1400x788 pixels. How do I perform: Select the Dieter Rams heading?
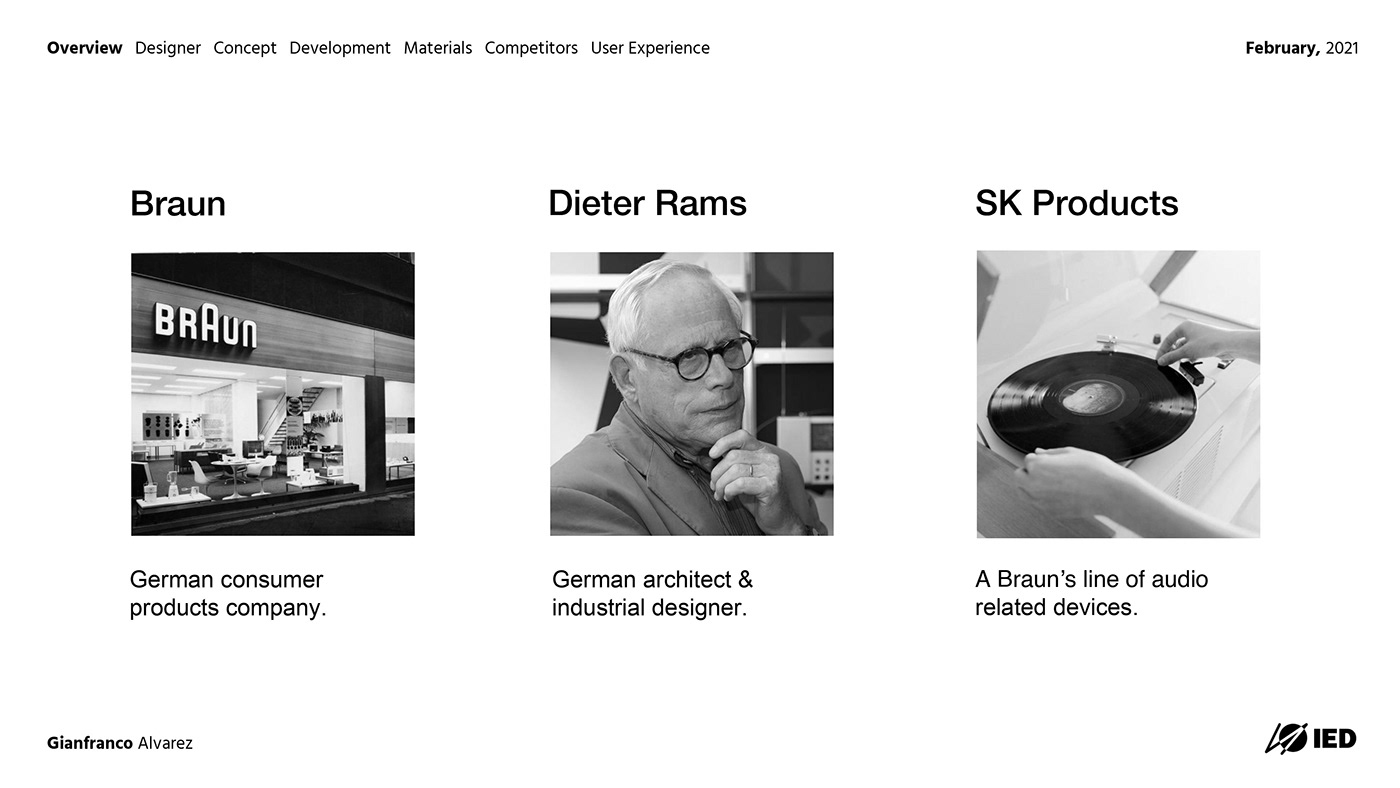(x=647, y=204)
